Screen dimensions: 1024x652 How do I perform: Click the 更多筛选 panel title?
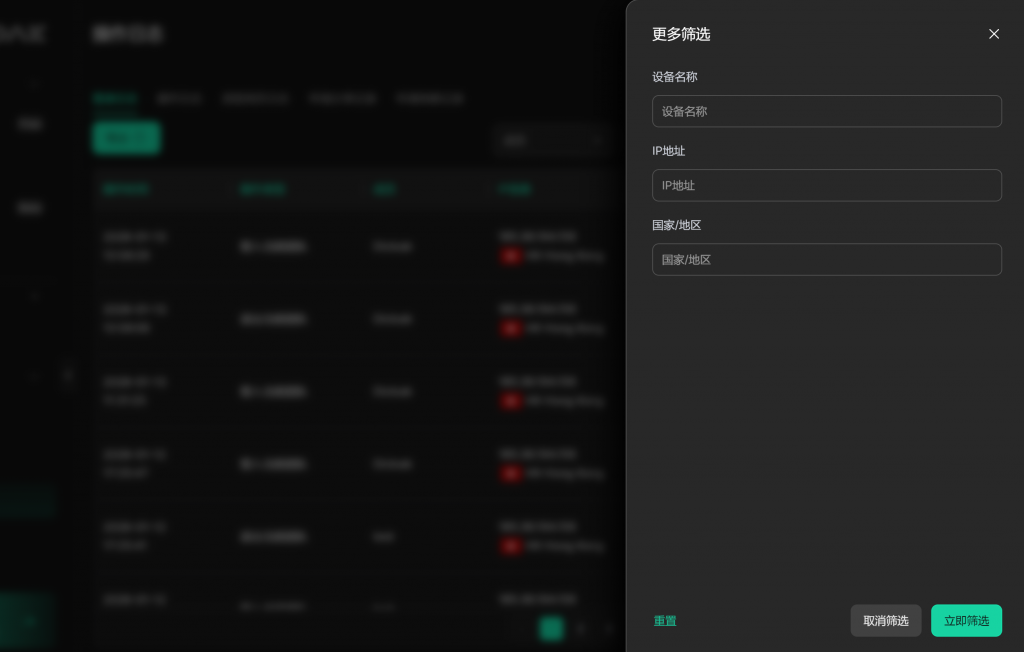(x=681, y=34)
